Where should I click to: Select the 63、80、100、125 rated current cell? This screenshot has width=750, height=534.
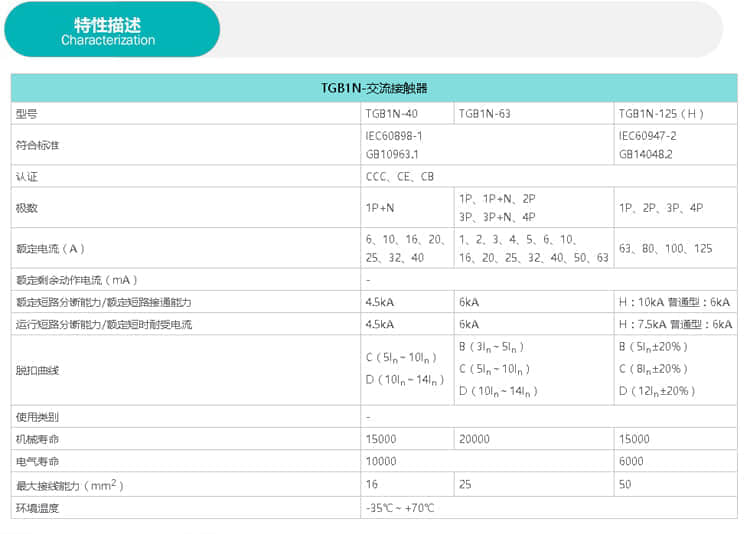point(665,249)
